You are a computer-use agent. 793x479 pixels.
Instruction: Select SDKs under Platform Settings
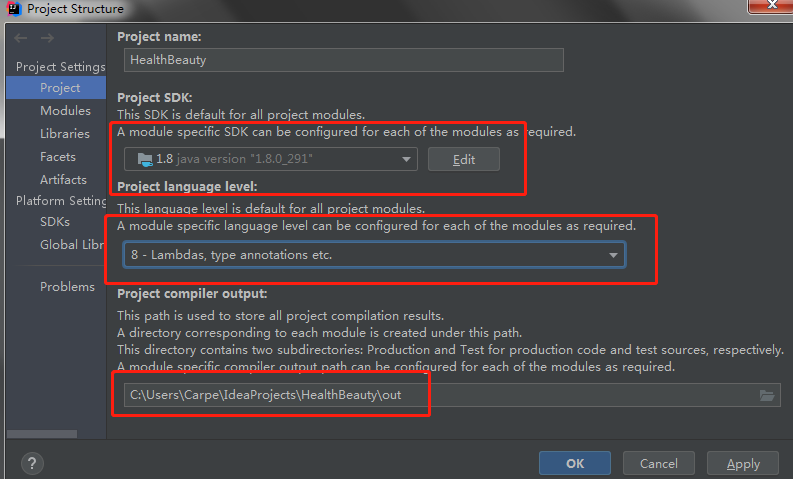click(55, 222)
